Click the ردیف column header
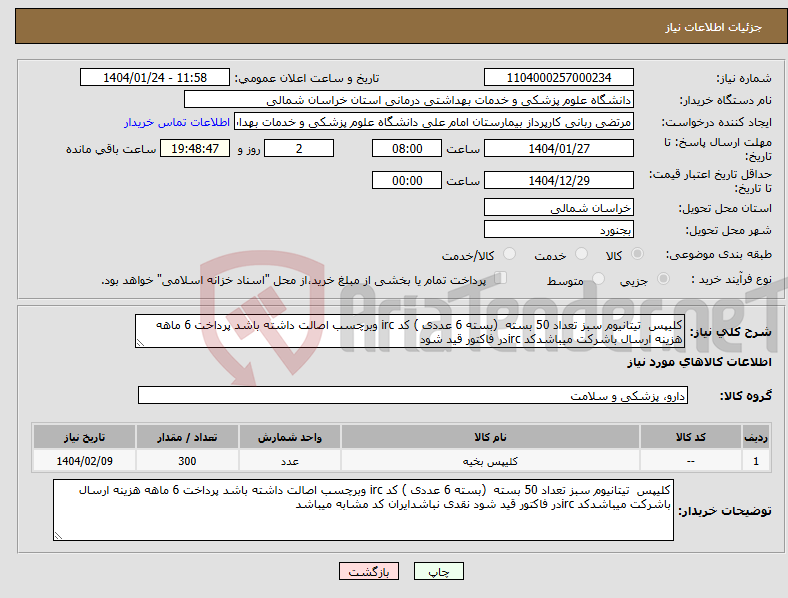The image size is (788, 598). coord(756,437)
